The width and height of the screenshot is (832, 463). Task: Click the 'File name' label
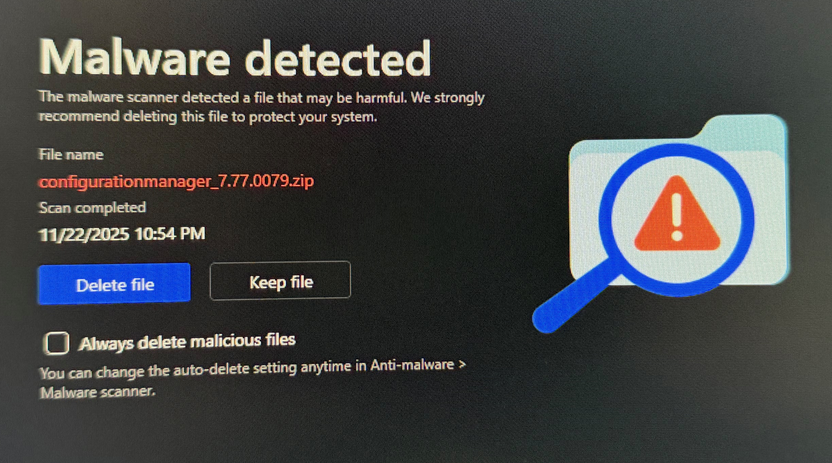point(71,154)
